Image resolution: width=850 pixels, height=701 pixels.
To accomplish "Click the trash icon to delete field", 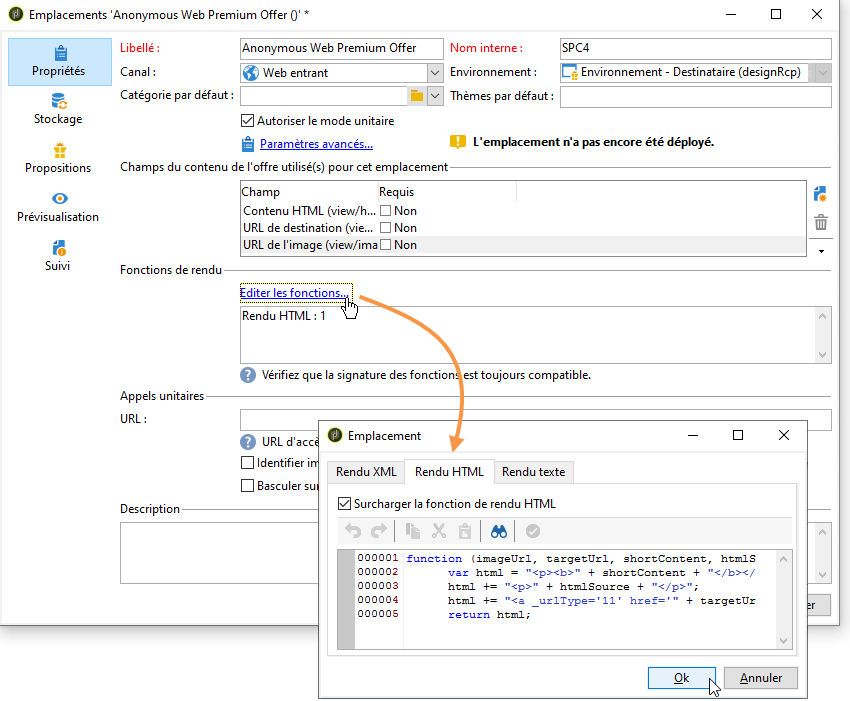I will 821,222.
